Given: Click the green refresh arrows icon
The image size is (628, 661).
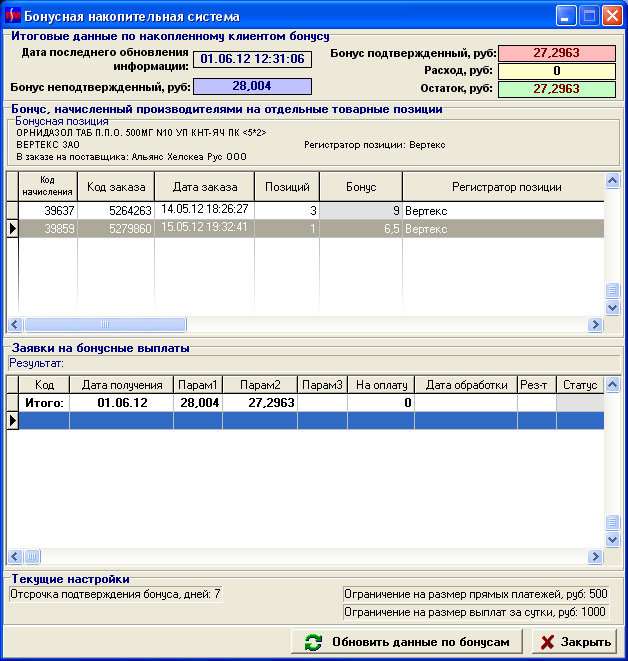Looking at the screenshot, I should click(313, 642).
